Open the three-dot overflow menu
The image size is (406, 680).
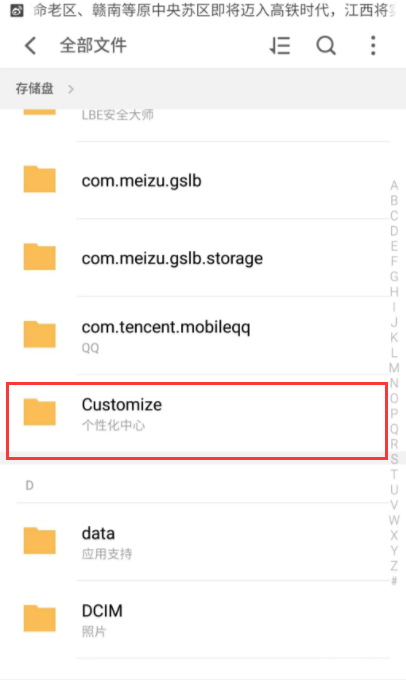click(373, 46)
